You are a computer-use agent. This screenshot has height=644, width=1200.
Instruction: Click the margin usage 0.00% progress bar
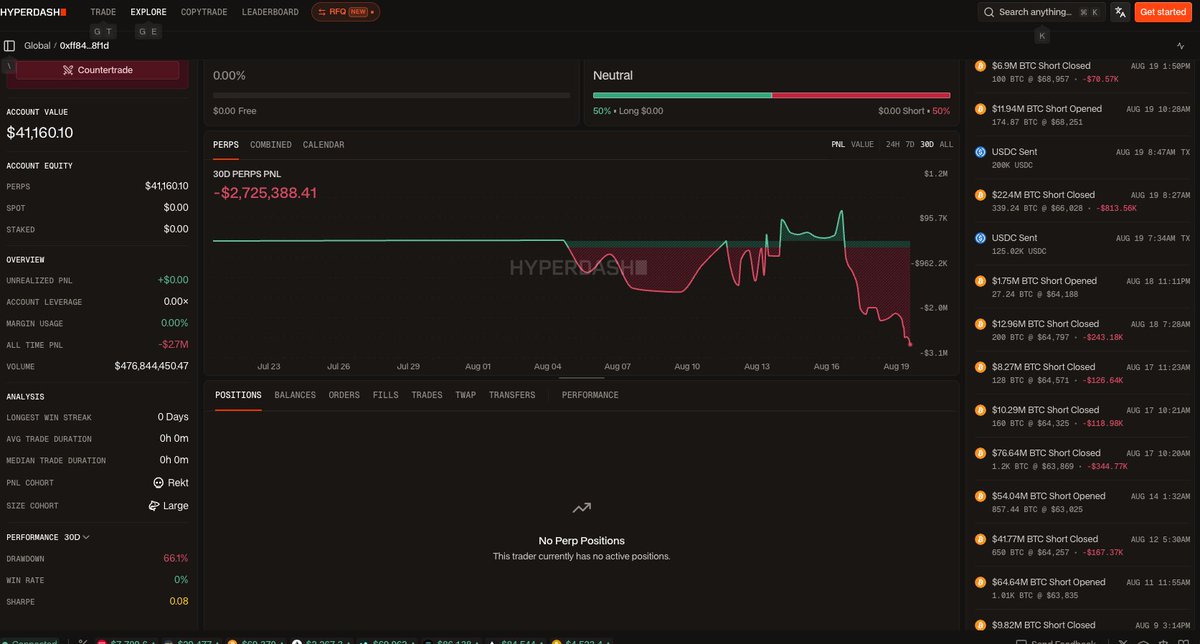click(391, 95)
